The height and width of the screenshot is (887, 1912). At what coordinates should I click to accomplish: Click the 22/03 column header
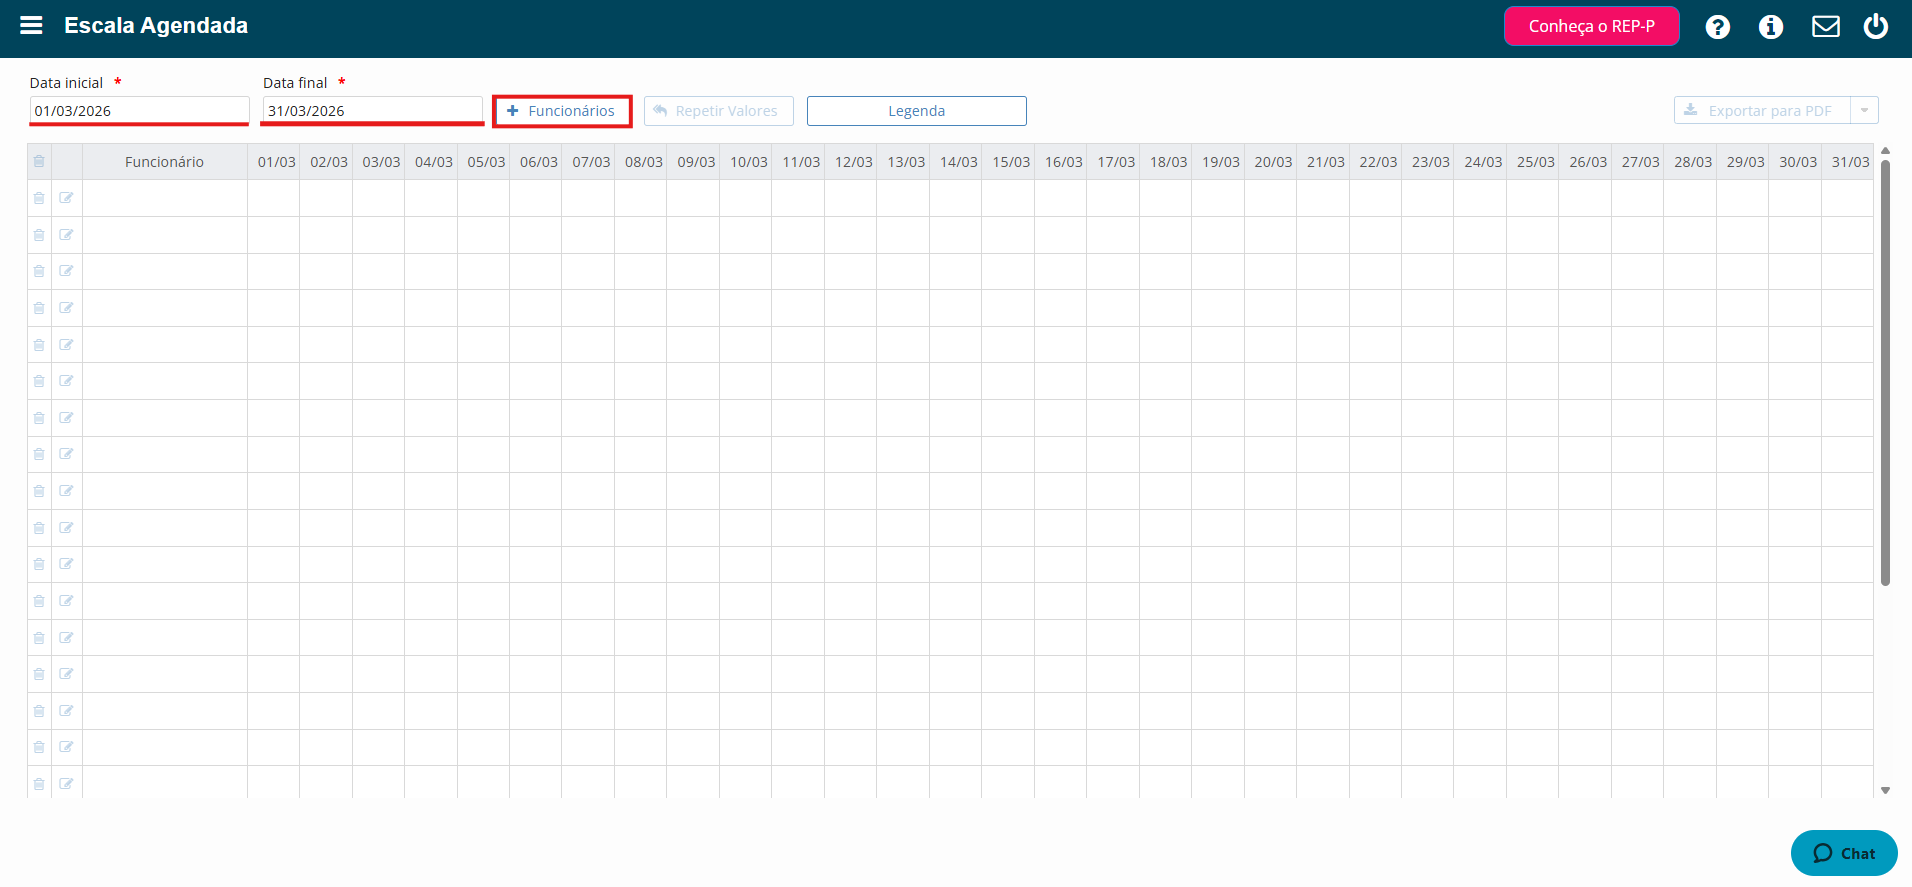tap(1377, 162)
